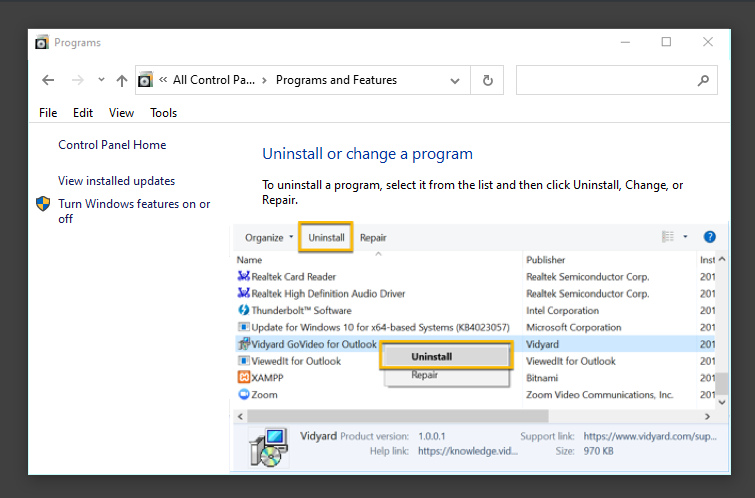This screenshot has height=498, width=755.
Task: Click the Realtek Audio Driver icon
Action: click(x=244, y=293)
